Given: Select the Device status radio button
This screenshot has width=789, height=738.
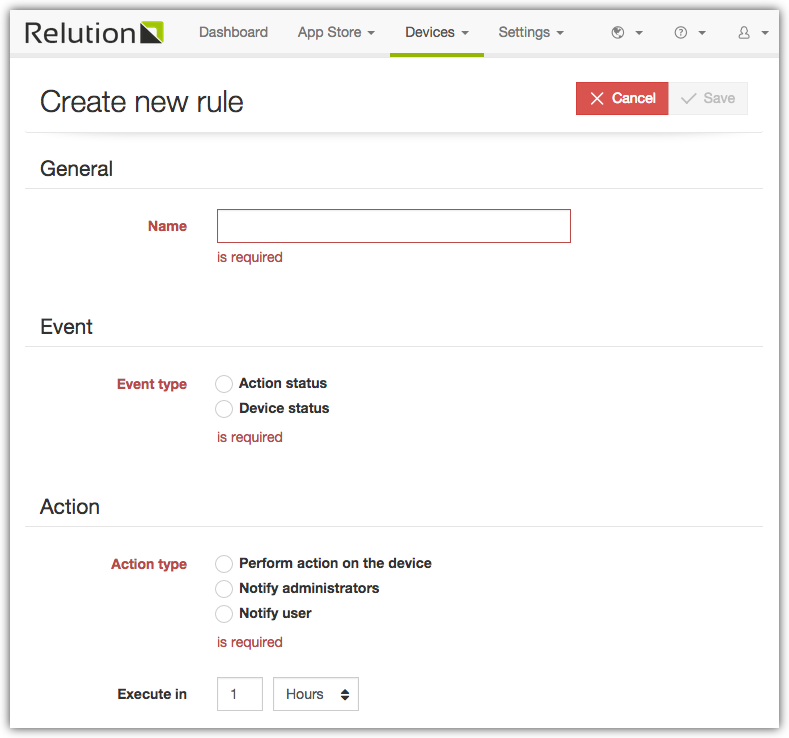Looking at the screenshot, I should coord(223,408).
